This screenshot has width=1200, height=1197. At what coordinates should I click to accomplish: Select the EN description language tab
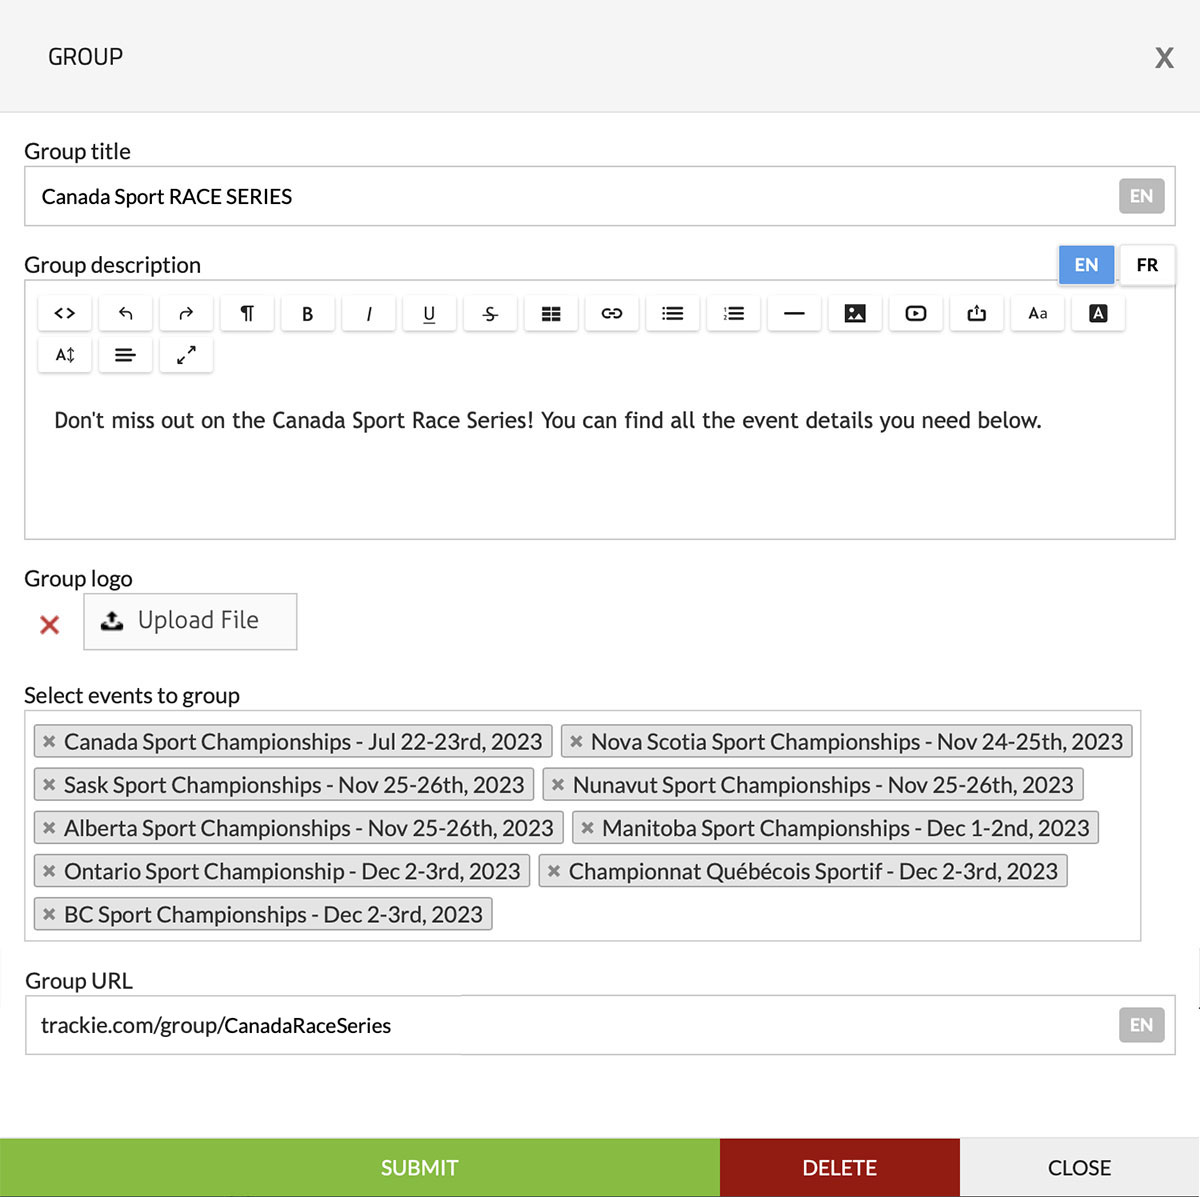tap(1086, 265)
